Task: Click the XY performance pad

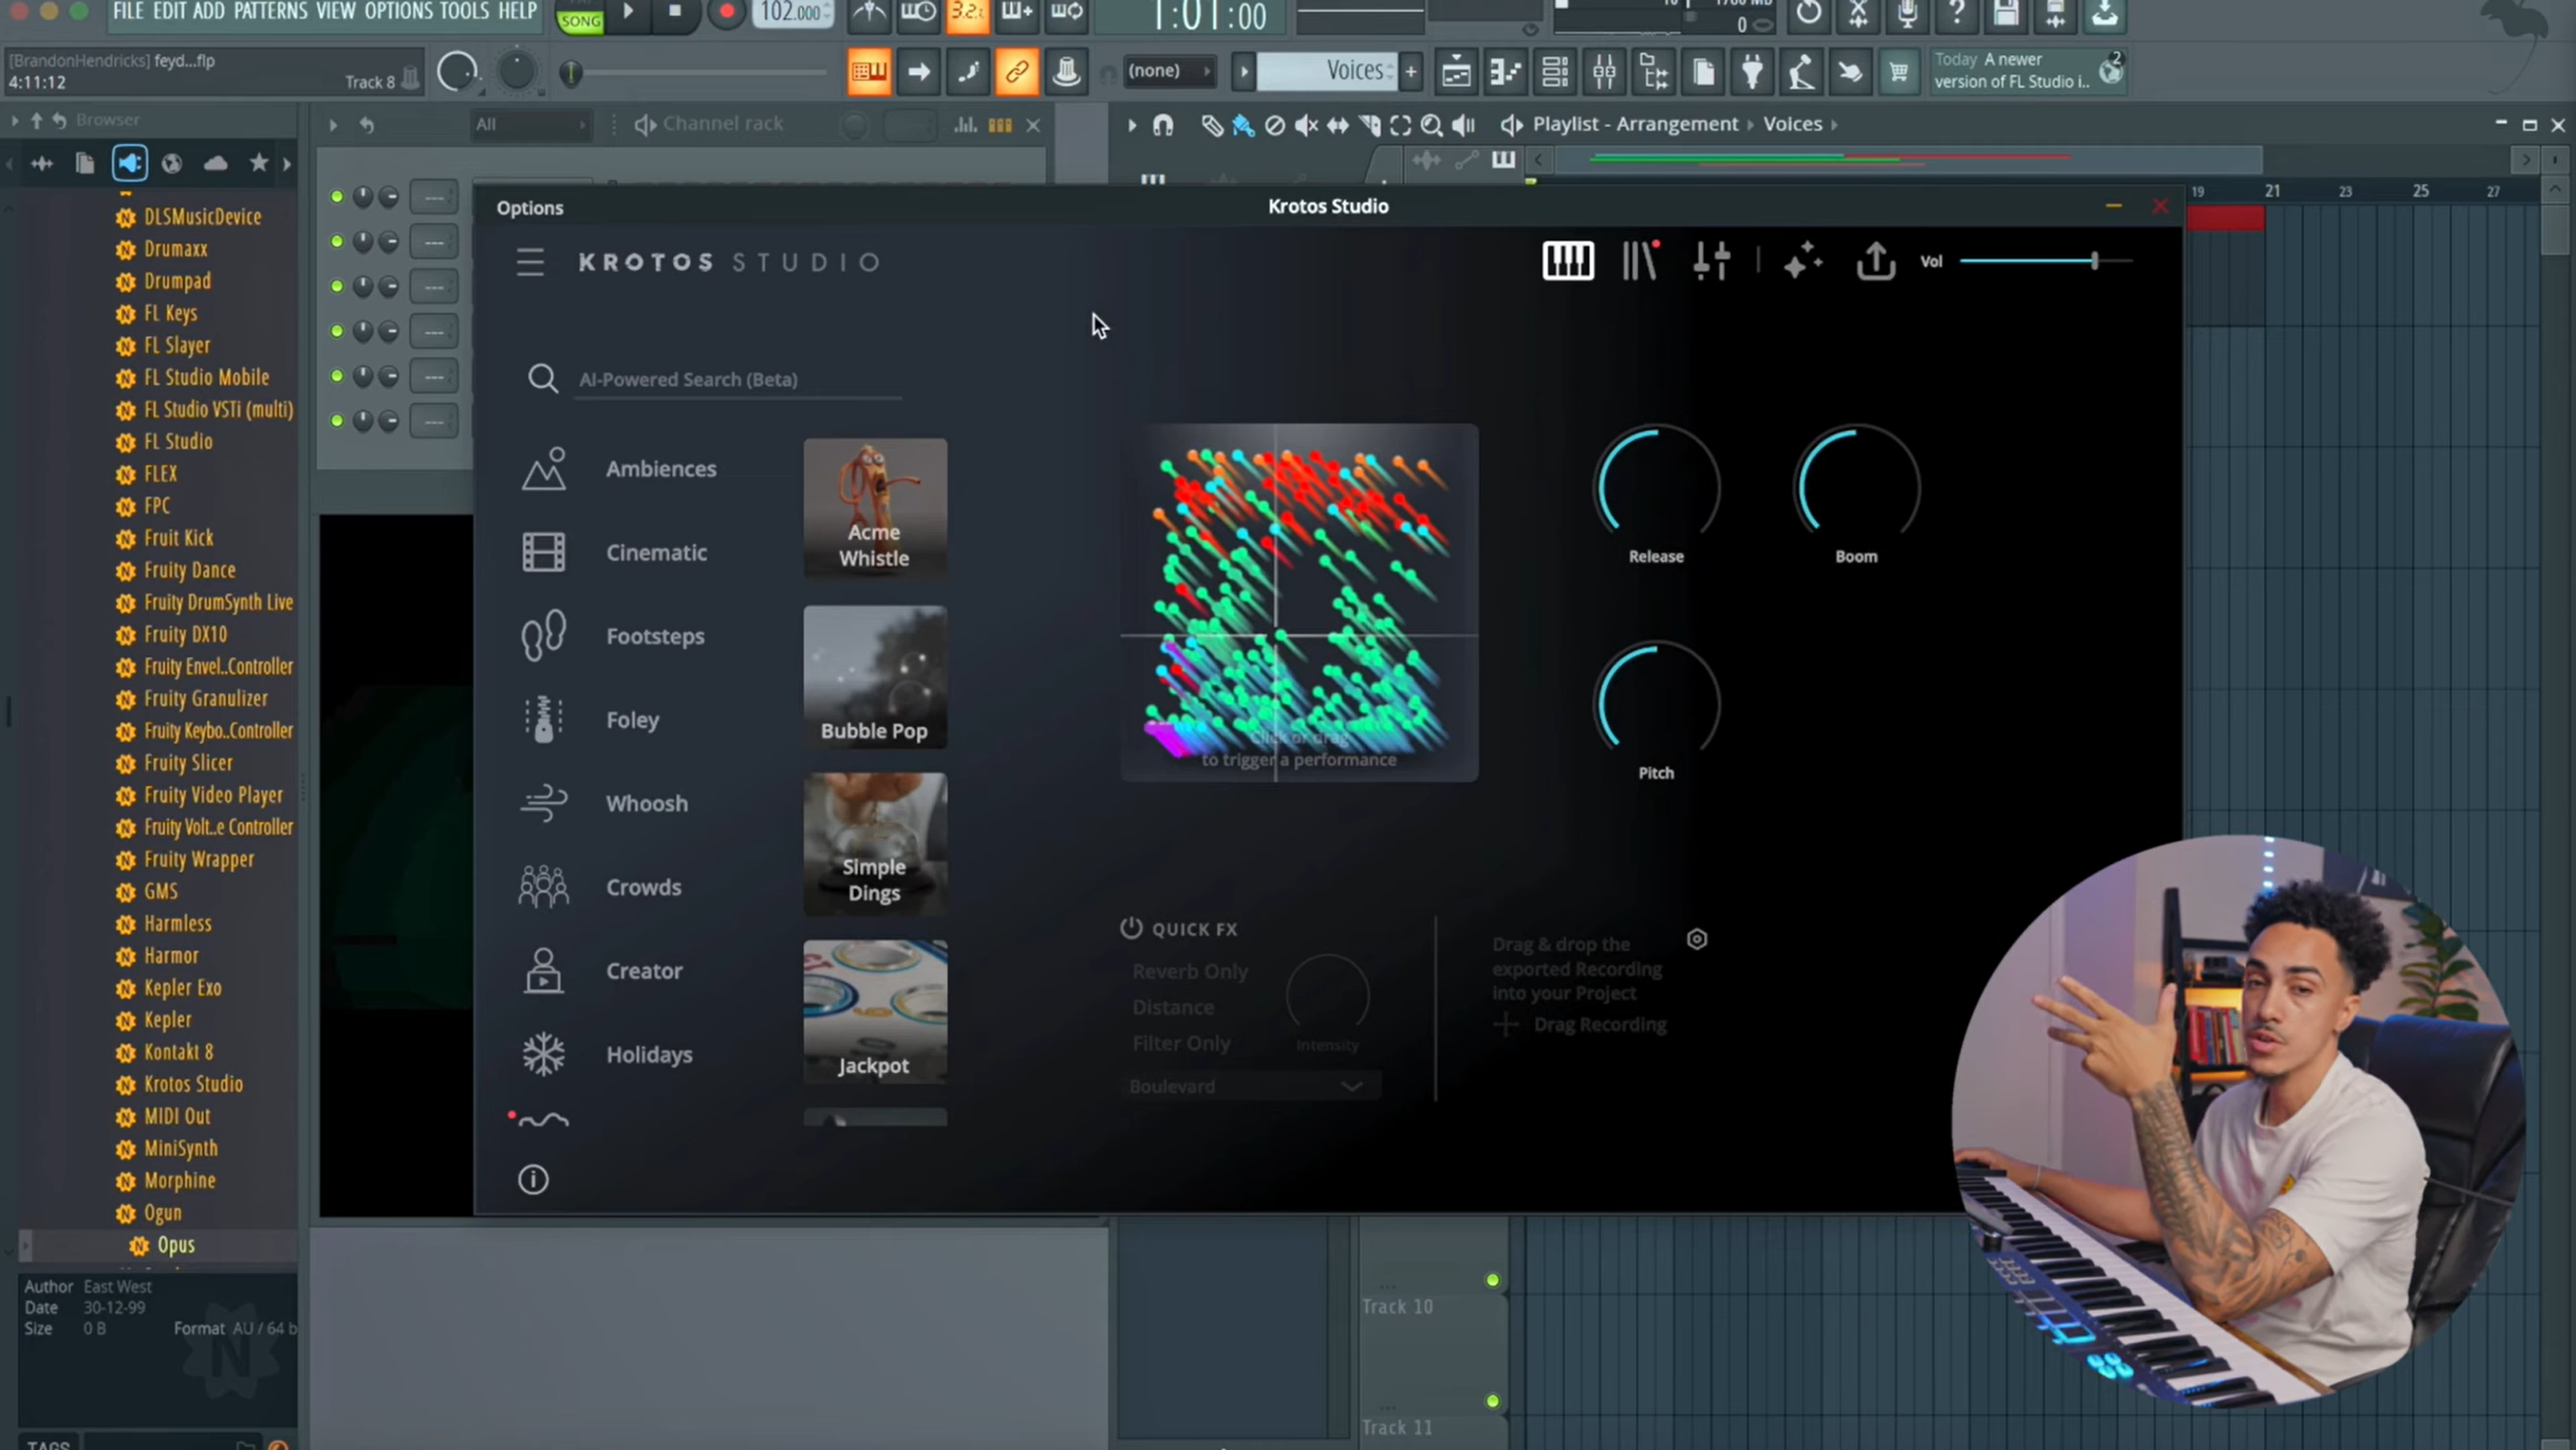Action: click(x=1299, y=602)
